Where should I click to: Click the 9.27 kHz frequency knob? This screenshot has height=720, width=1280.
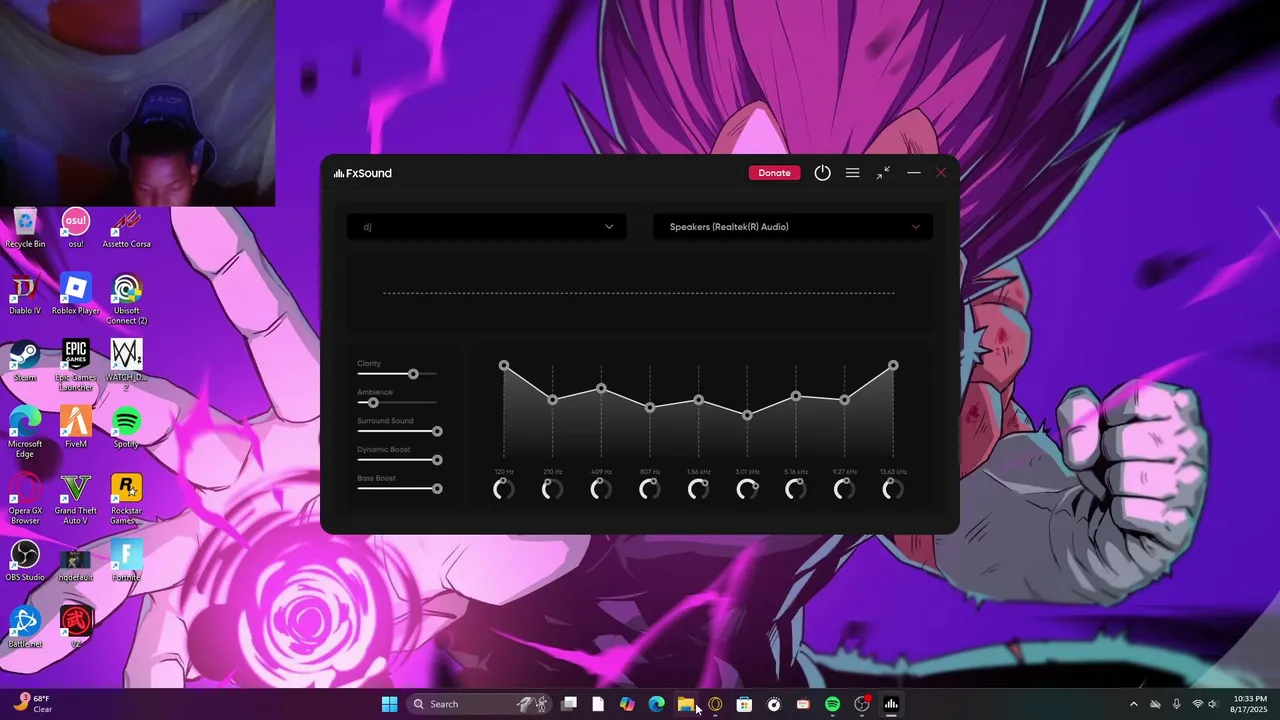tap(844, 489)
